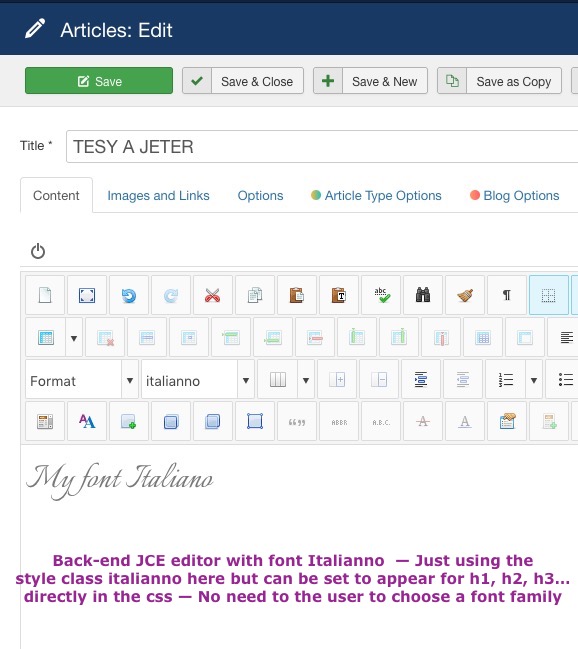The image size is (578, 649).
Task: Click the Insert Table icon
Action: tap(46, 337)
